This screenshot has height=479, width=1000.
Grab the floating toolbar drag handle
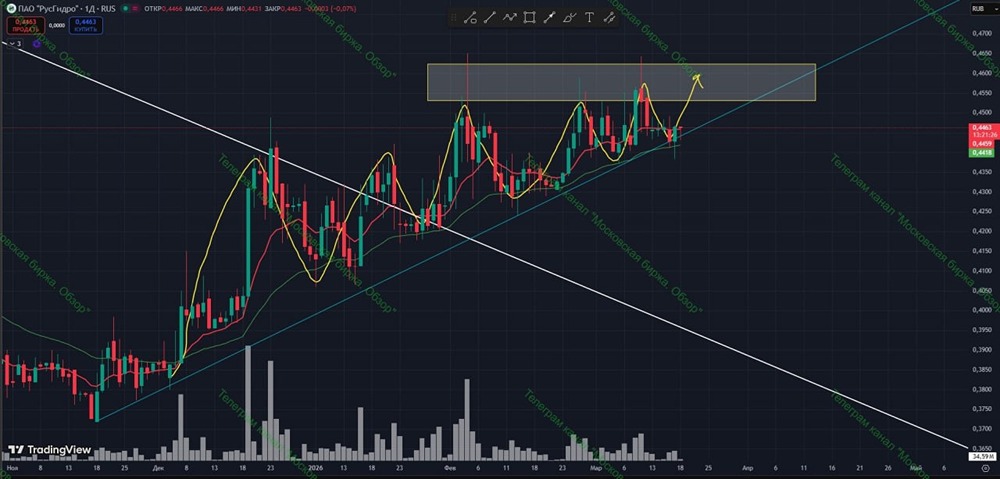pos(454,18)
